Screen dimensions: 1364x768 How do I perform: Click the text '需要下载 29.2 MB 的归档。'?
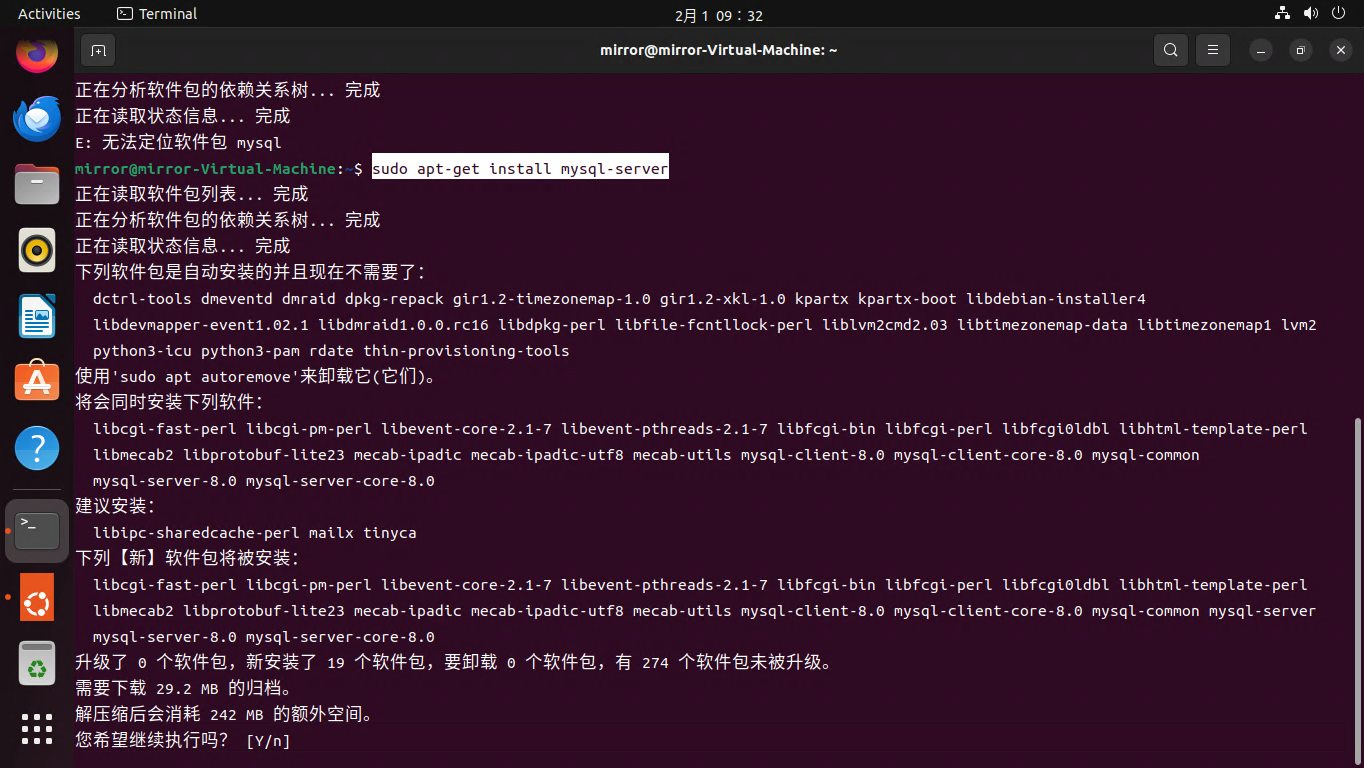[184, 689]
